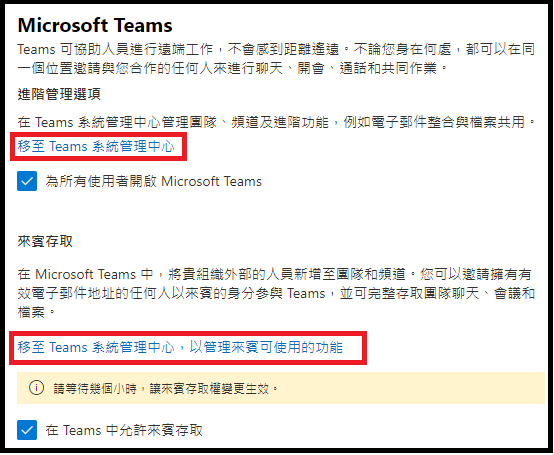
Task: Click 聊天、開會、通話和共同作業 text line
Action: tap(352, 68)
